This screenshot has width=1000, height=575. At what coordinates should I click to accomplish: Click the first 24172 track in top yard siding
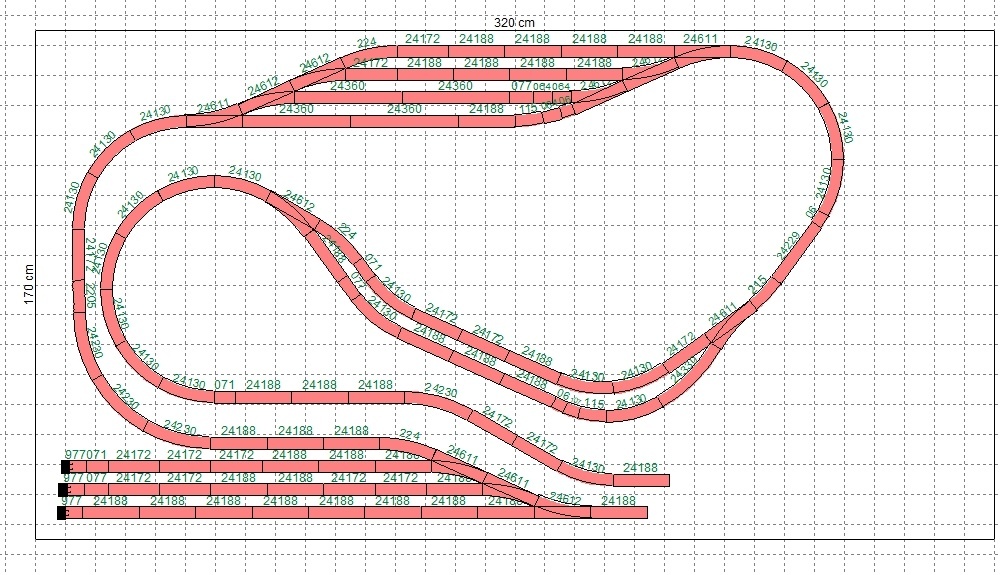click(133, 466)
